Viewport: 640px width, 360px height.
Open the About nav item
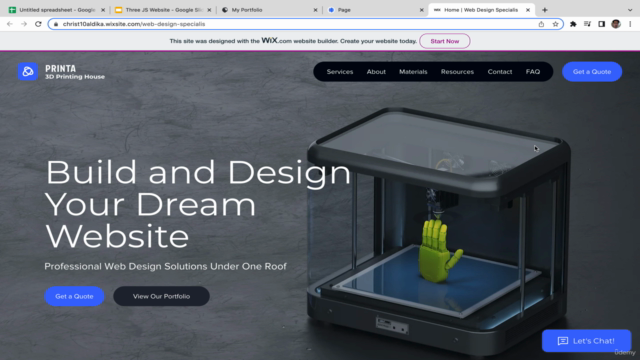coord(376,71)
